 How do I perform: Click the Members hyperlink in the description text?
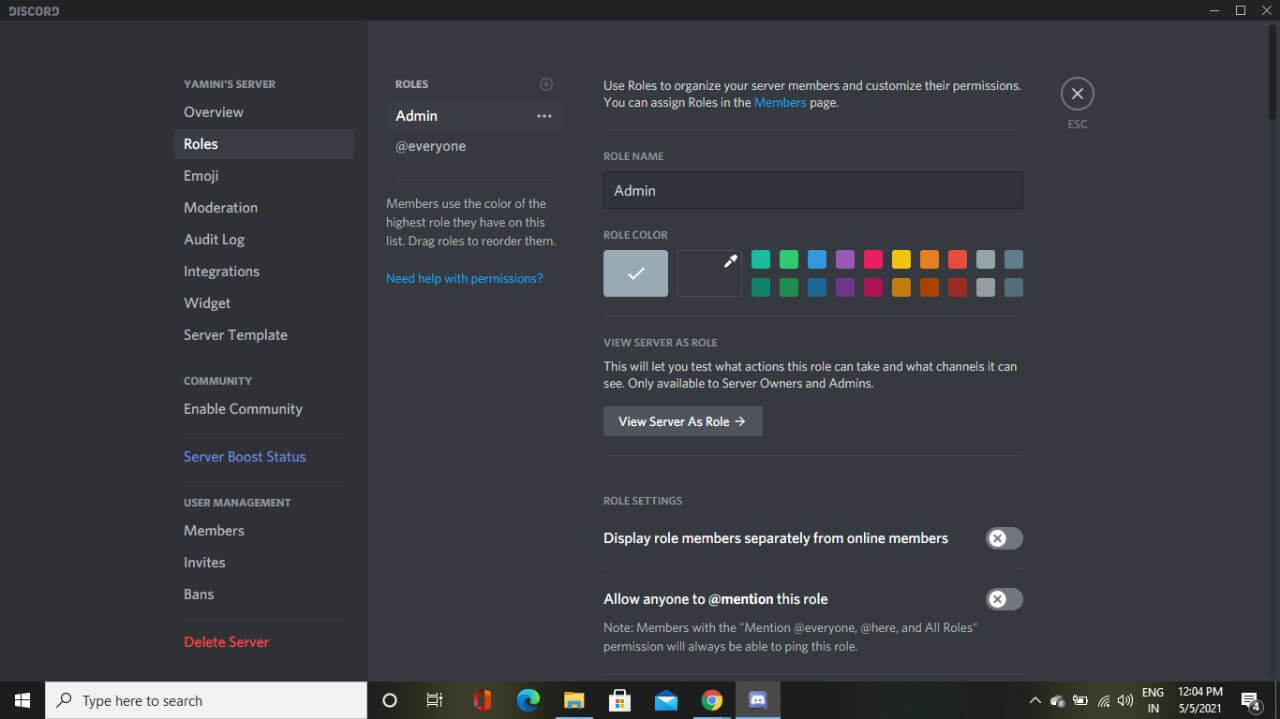pos(780,102)
